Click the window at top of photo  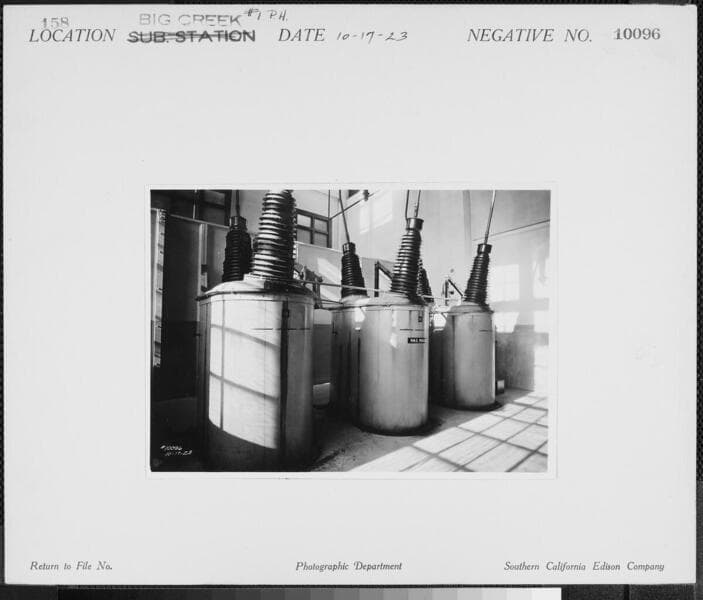tap(312, 228)
